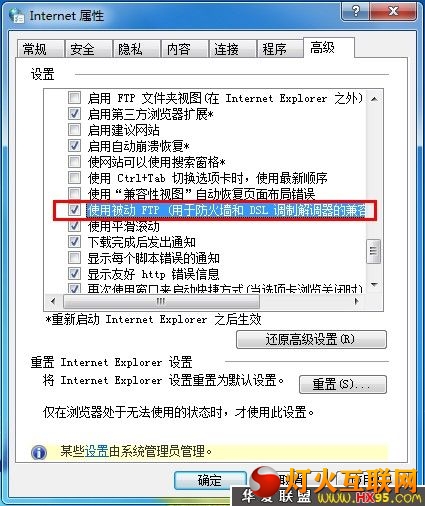Click the blue information icon
Viewport: 425px width, 506px height.
pyautogui.click(x=39, y=452)
